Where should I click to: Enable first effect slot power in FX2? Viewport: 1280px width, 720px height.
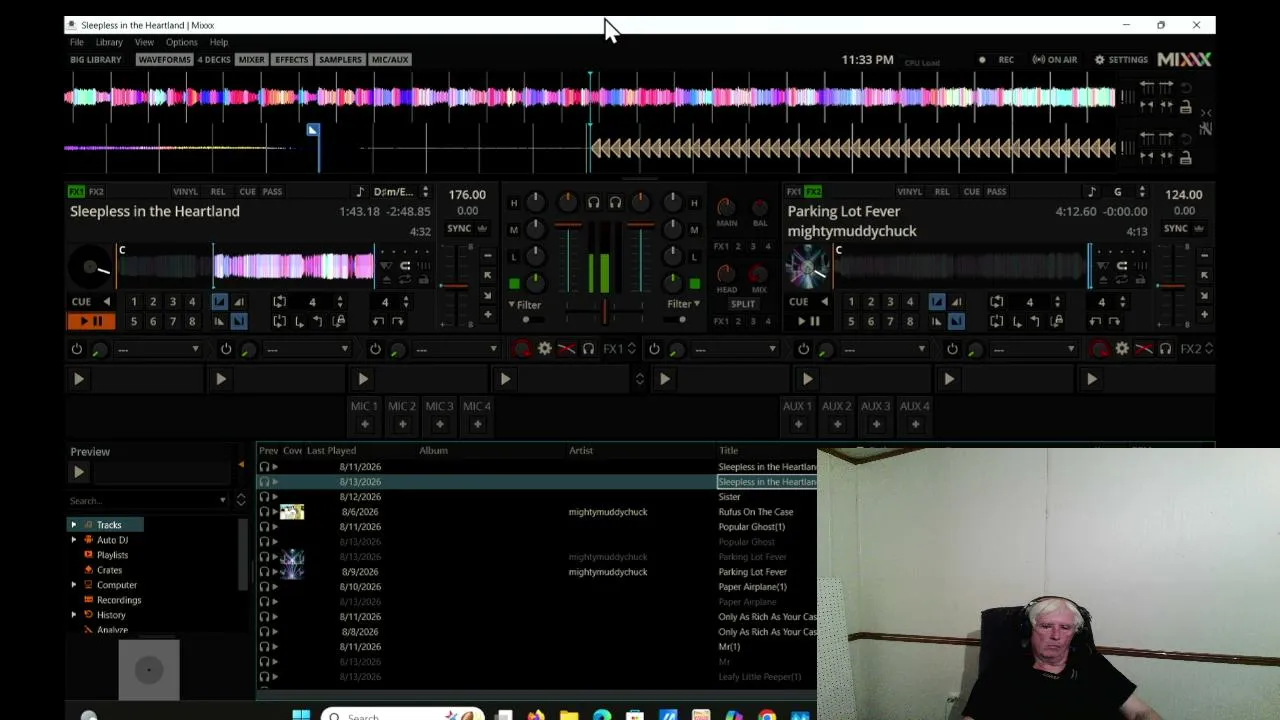(654, 349)
